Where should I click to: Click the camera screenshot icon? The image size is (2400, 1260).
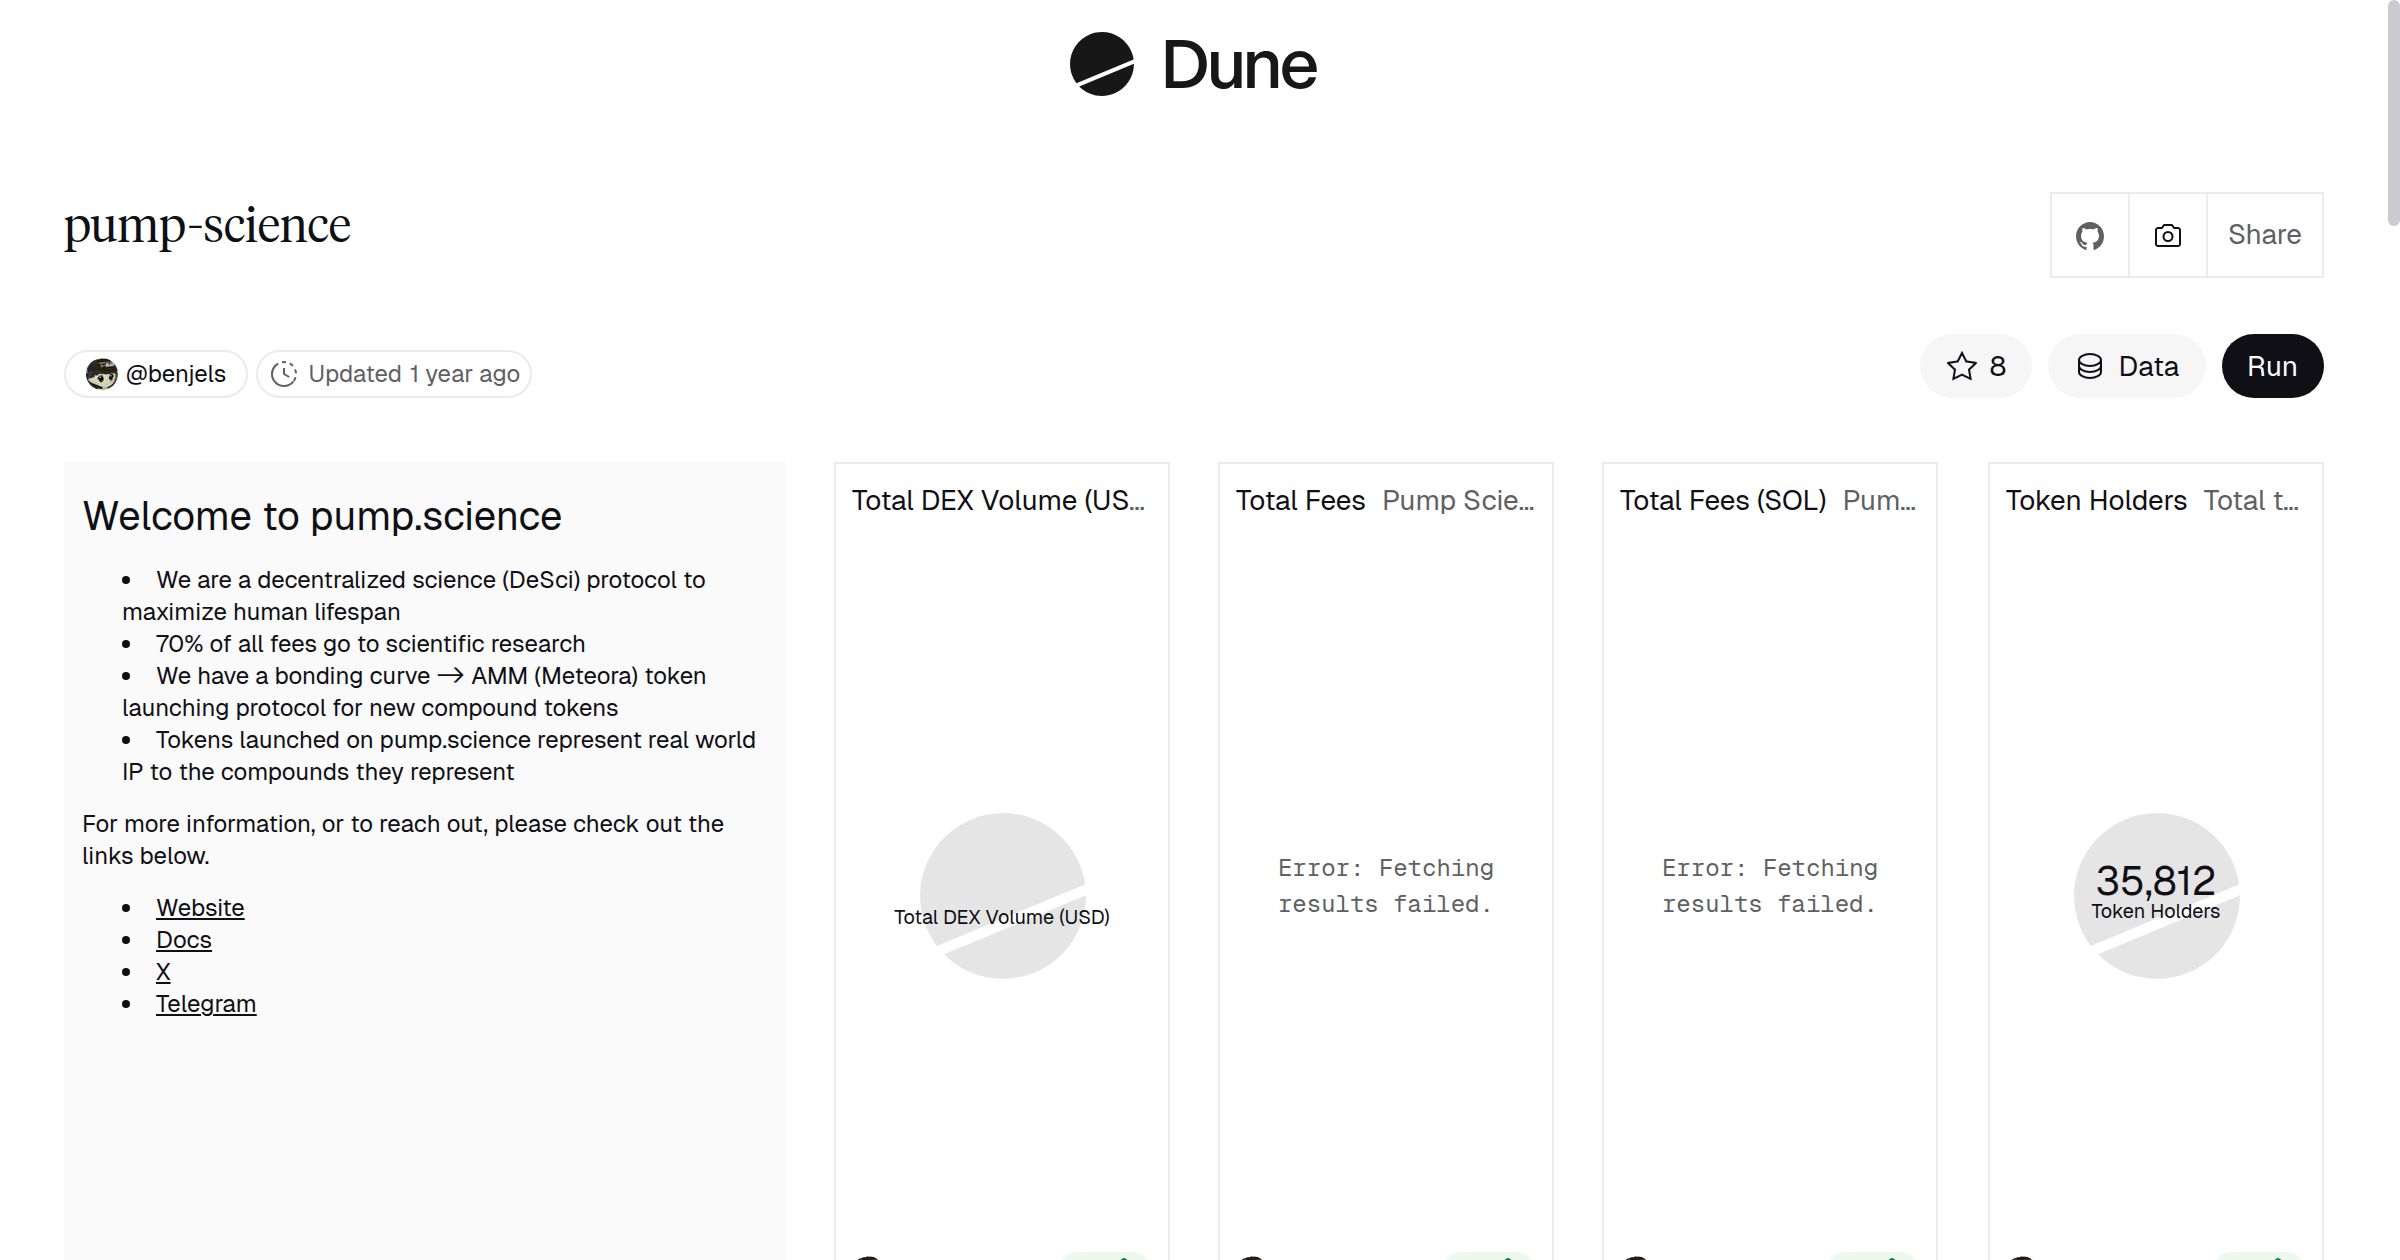2167,236
